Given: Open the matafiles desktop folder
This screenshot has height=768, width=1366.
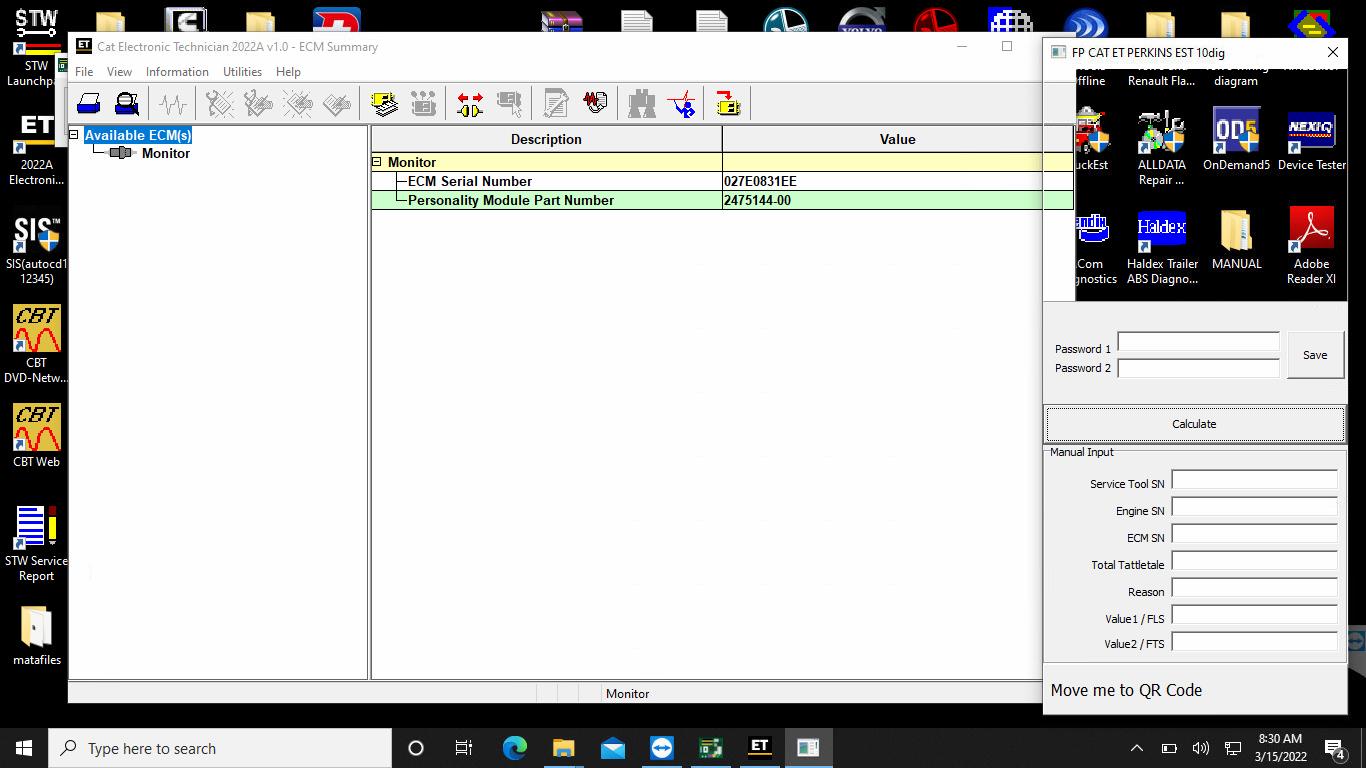Looking at the screenshot, I should point(36,635).
